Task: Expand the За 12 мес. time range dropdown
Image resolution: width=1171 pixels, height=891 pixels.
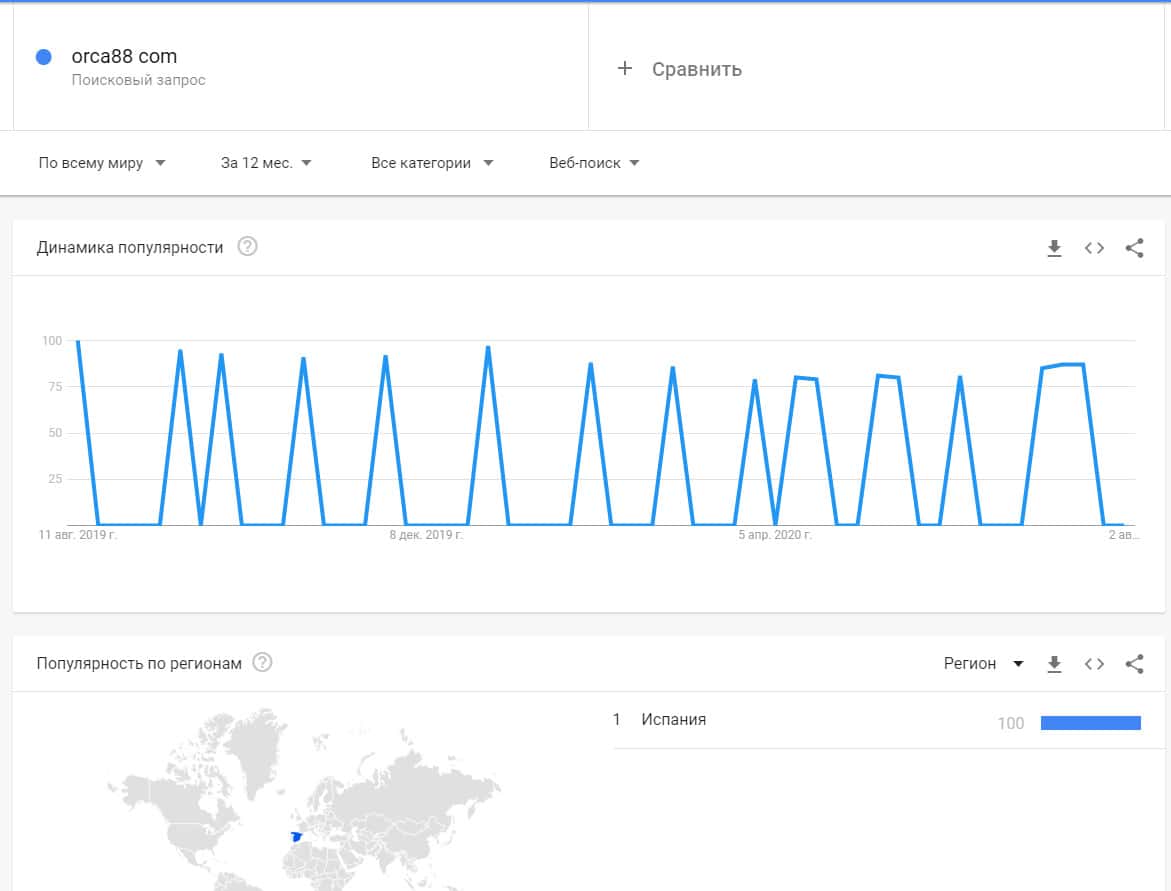Action: click(x=266, y=163)
